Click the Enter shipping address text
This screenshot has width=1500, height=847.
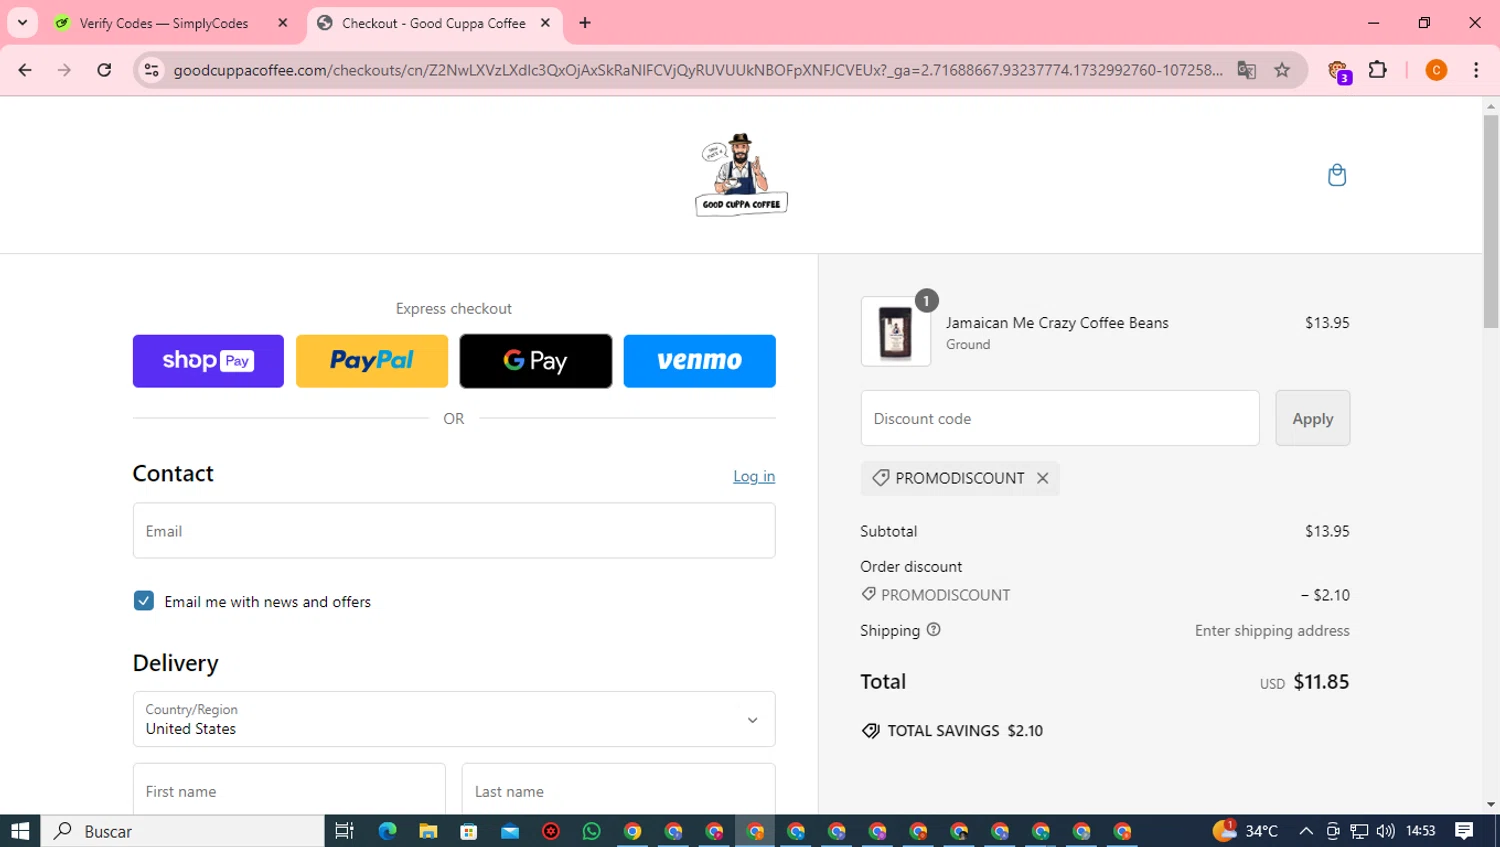pos(1272,631)
